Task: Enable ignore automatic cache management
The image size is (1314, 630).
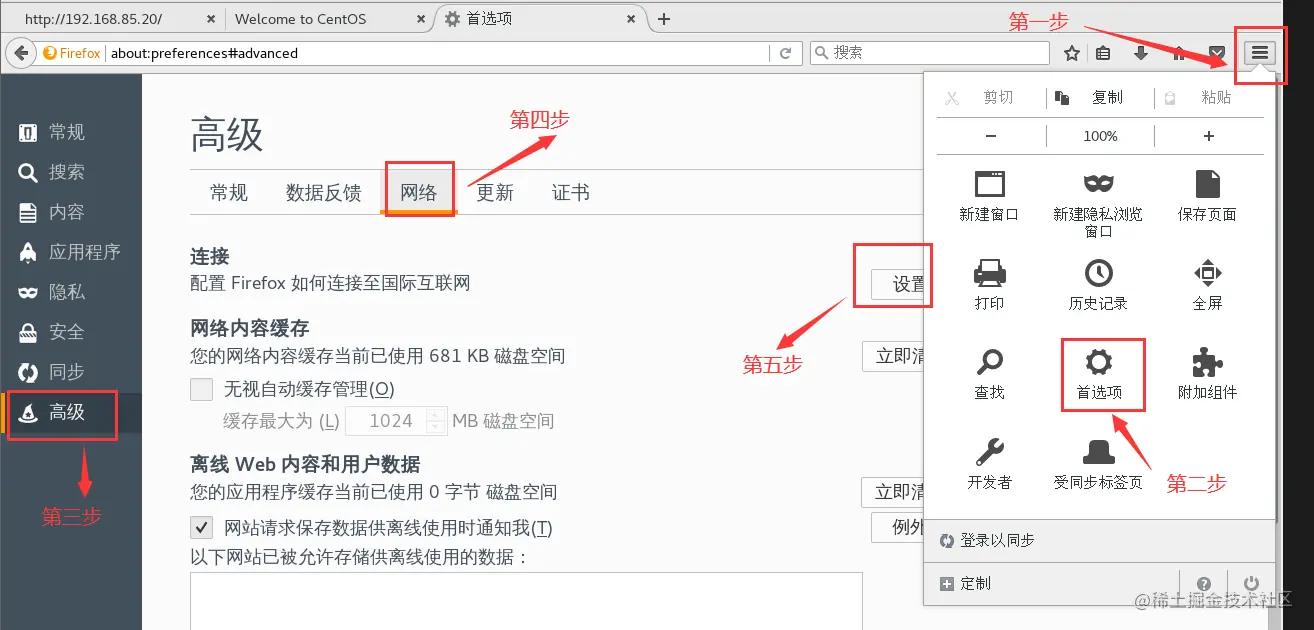Action: (201, 389)
